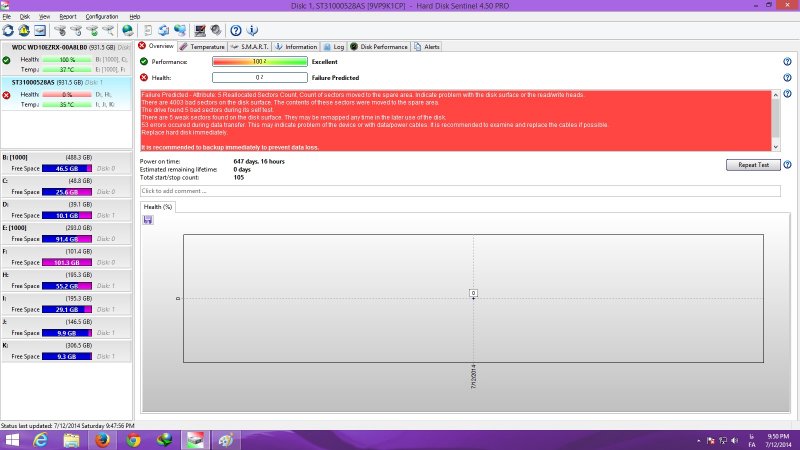Click the Repeat Test button
The height and width of the screenshot is (450, 800).
[x=753, y=165]
